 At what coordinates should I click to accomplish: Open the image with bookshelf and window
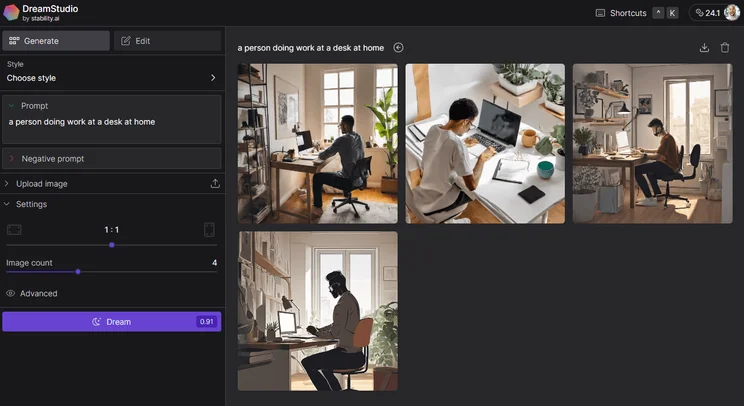coord(318,144)
